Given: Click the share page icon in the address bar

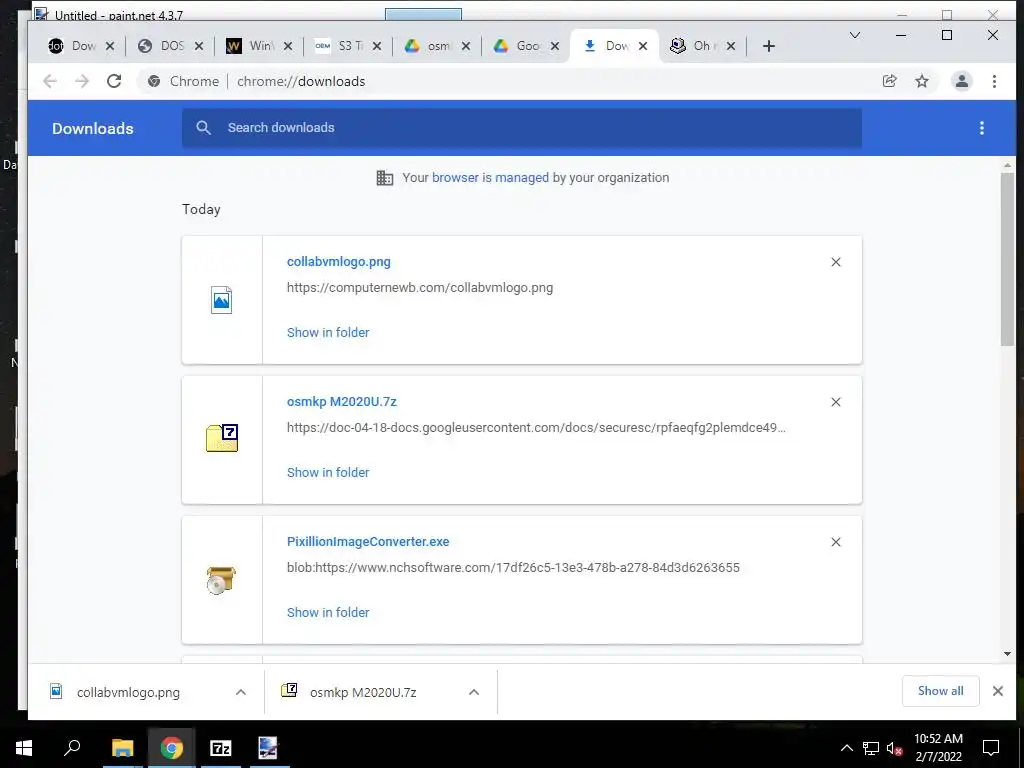Looking at the screenshot, I should click(889, 81).
